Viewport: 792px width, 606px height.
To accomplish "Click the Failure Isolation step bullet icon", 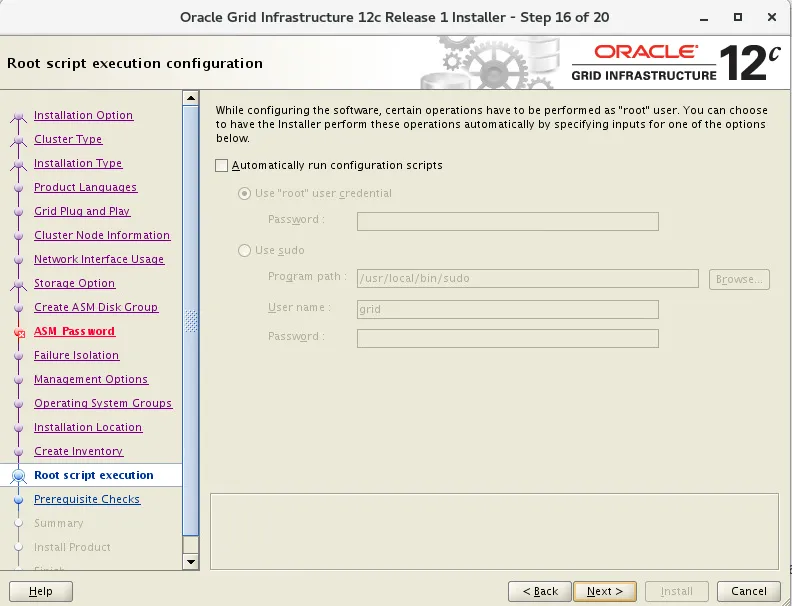I will point(19,356).
